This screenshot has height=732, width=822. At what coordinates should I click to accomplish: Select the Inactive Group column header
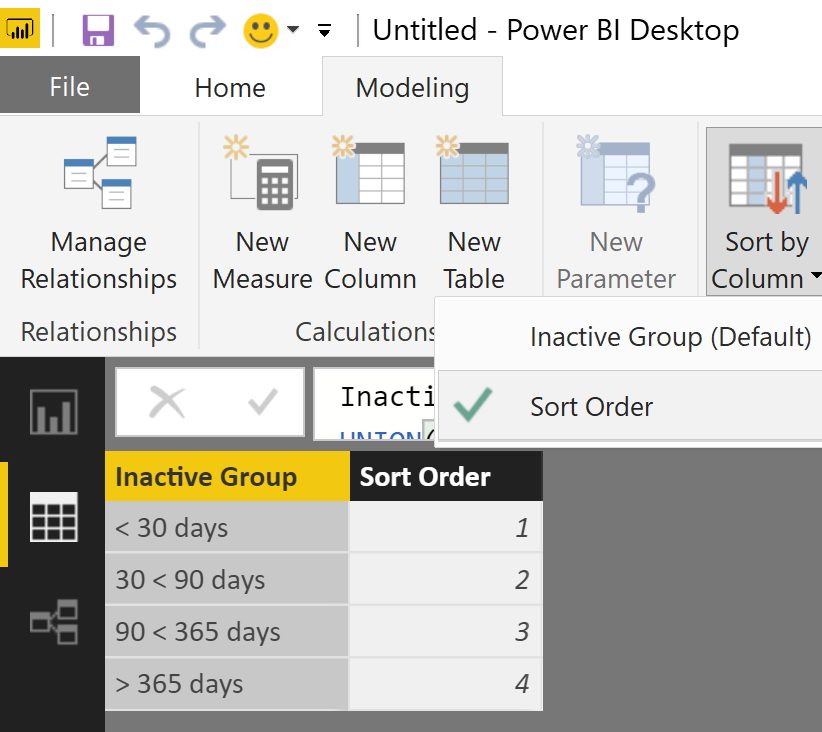[227, 477]
